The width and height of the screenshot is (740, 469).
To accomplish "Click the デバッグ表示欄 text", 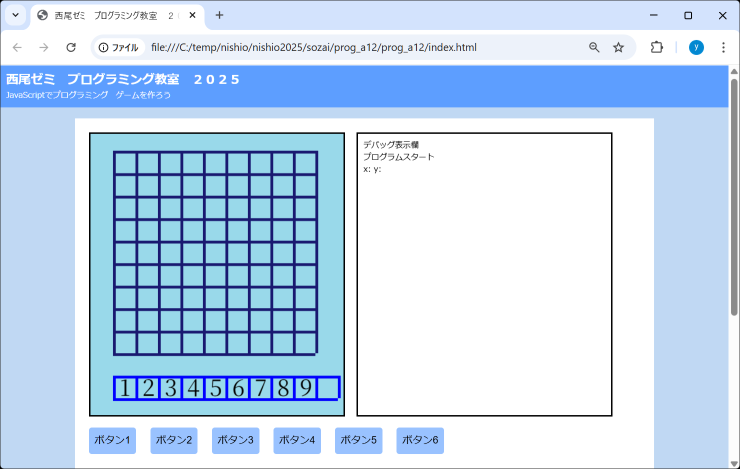I will tap(391, 144).
